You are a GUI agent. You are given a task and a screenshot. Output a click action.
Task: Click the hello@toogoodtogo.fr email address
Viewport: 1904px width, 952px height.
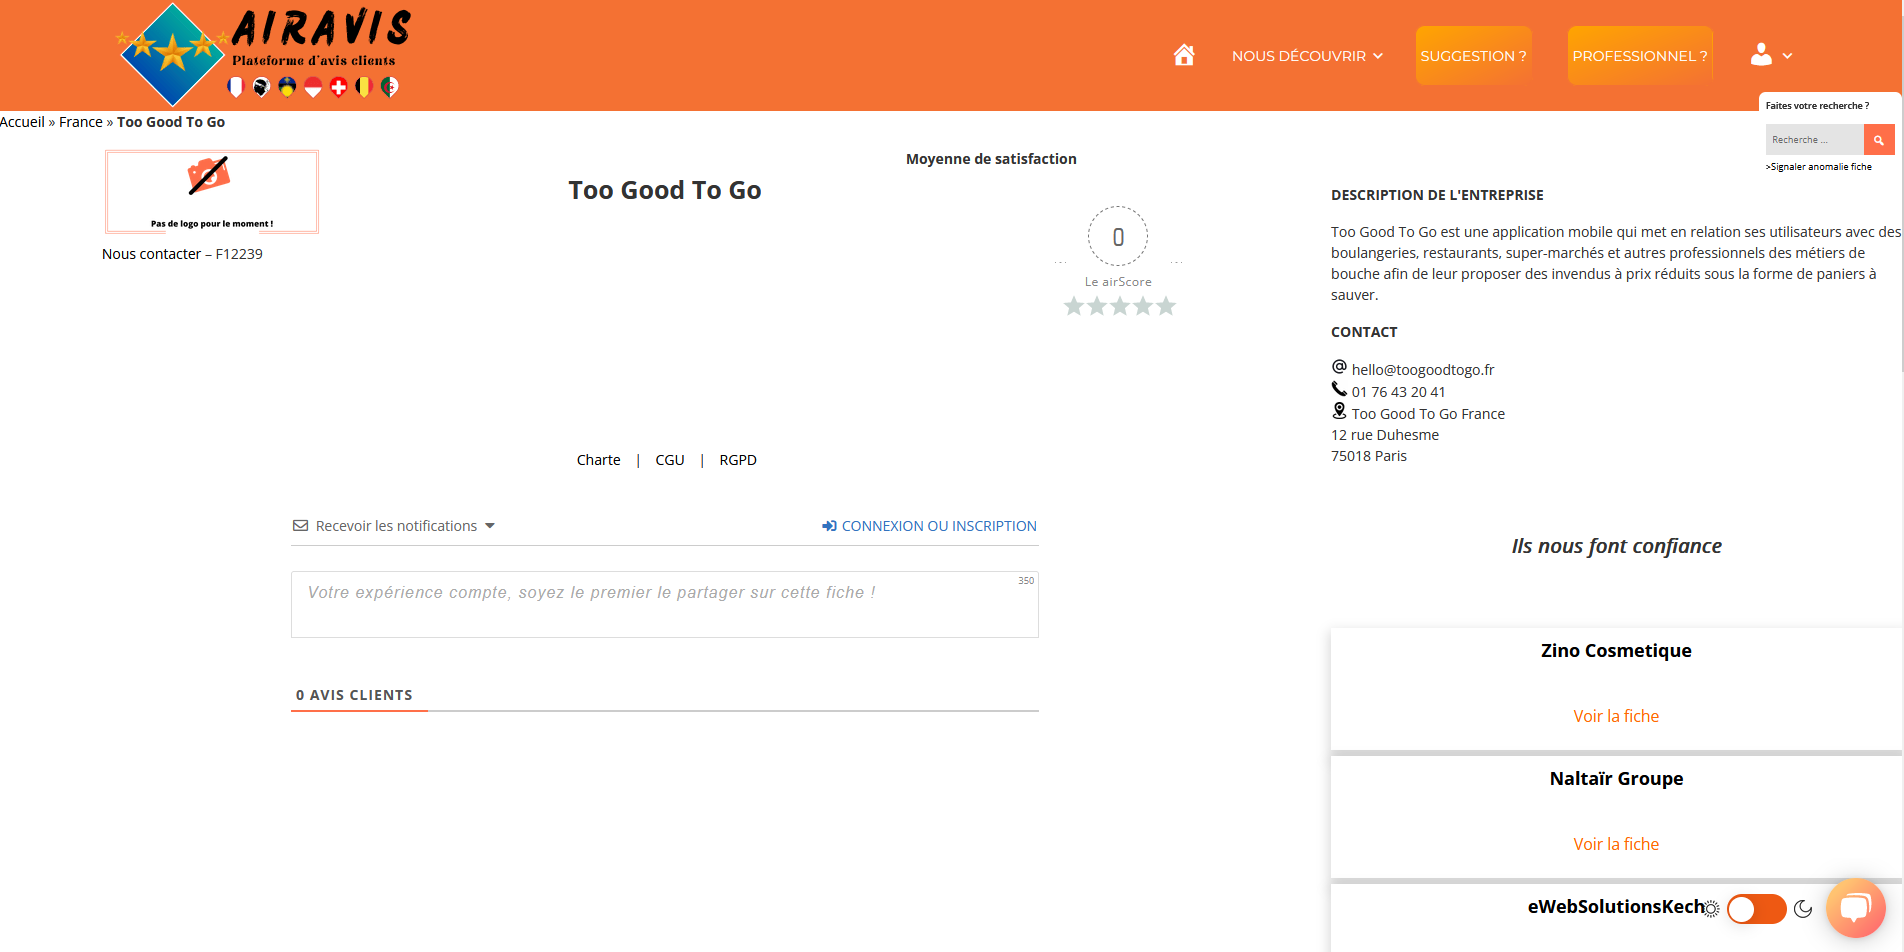tap(1423, 370)
